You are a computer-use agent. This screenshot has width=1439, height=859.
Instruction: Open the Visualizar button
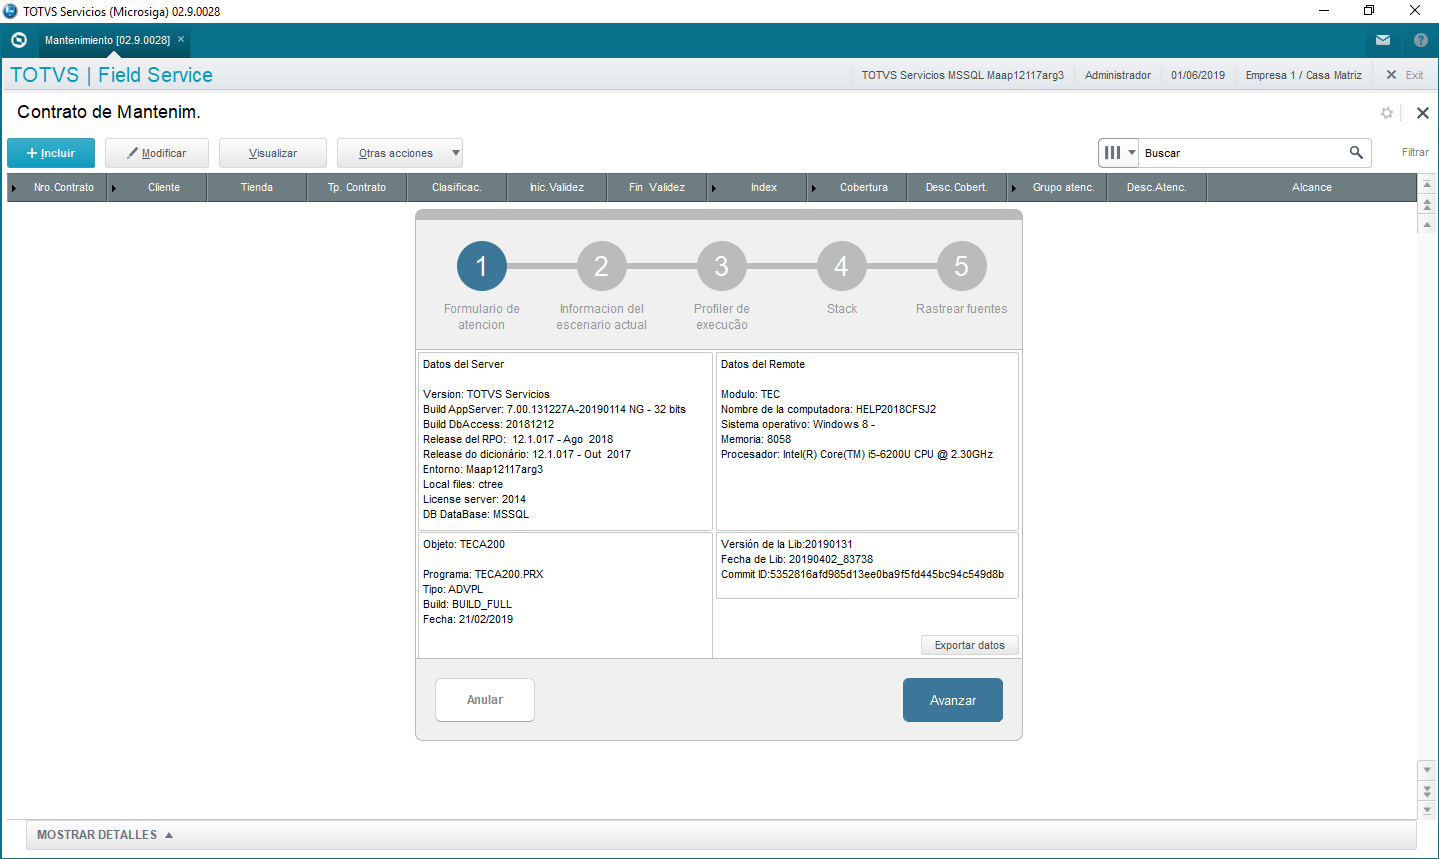tap(273, 153)
